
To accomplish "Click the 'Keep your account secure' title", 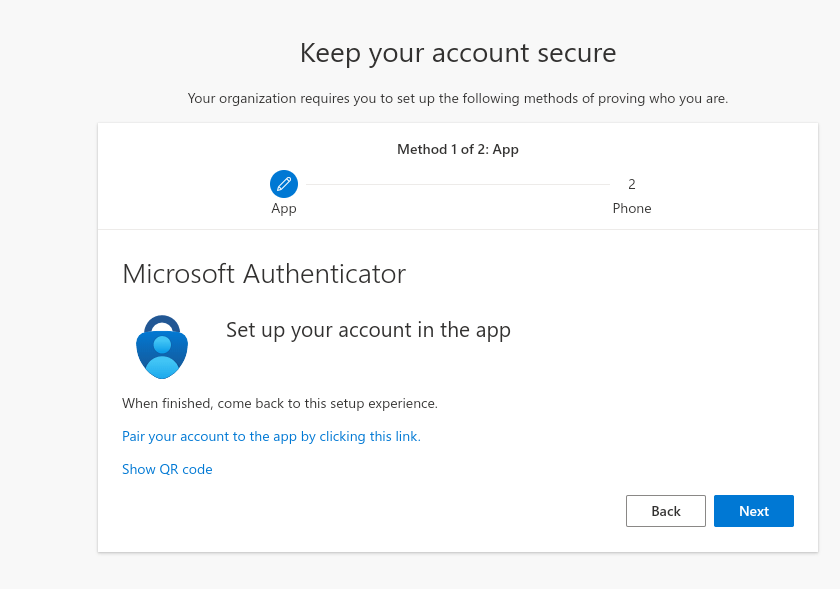I will tap(458, 53).
